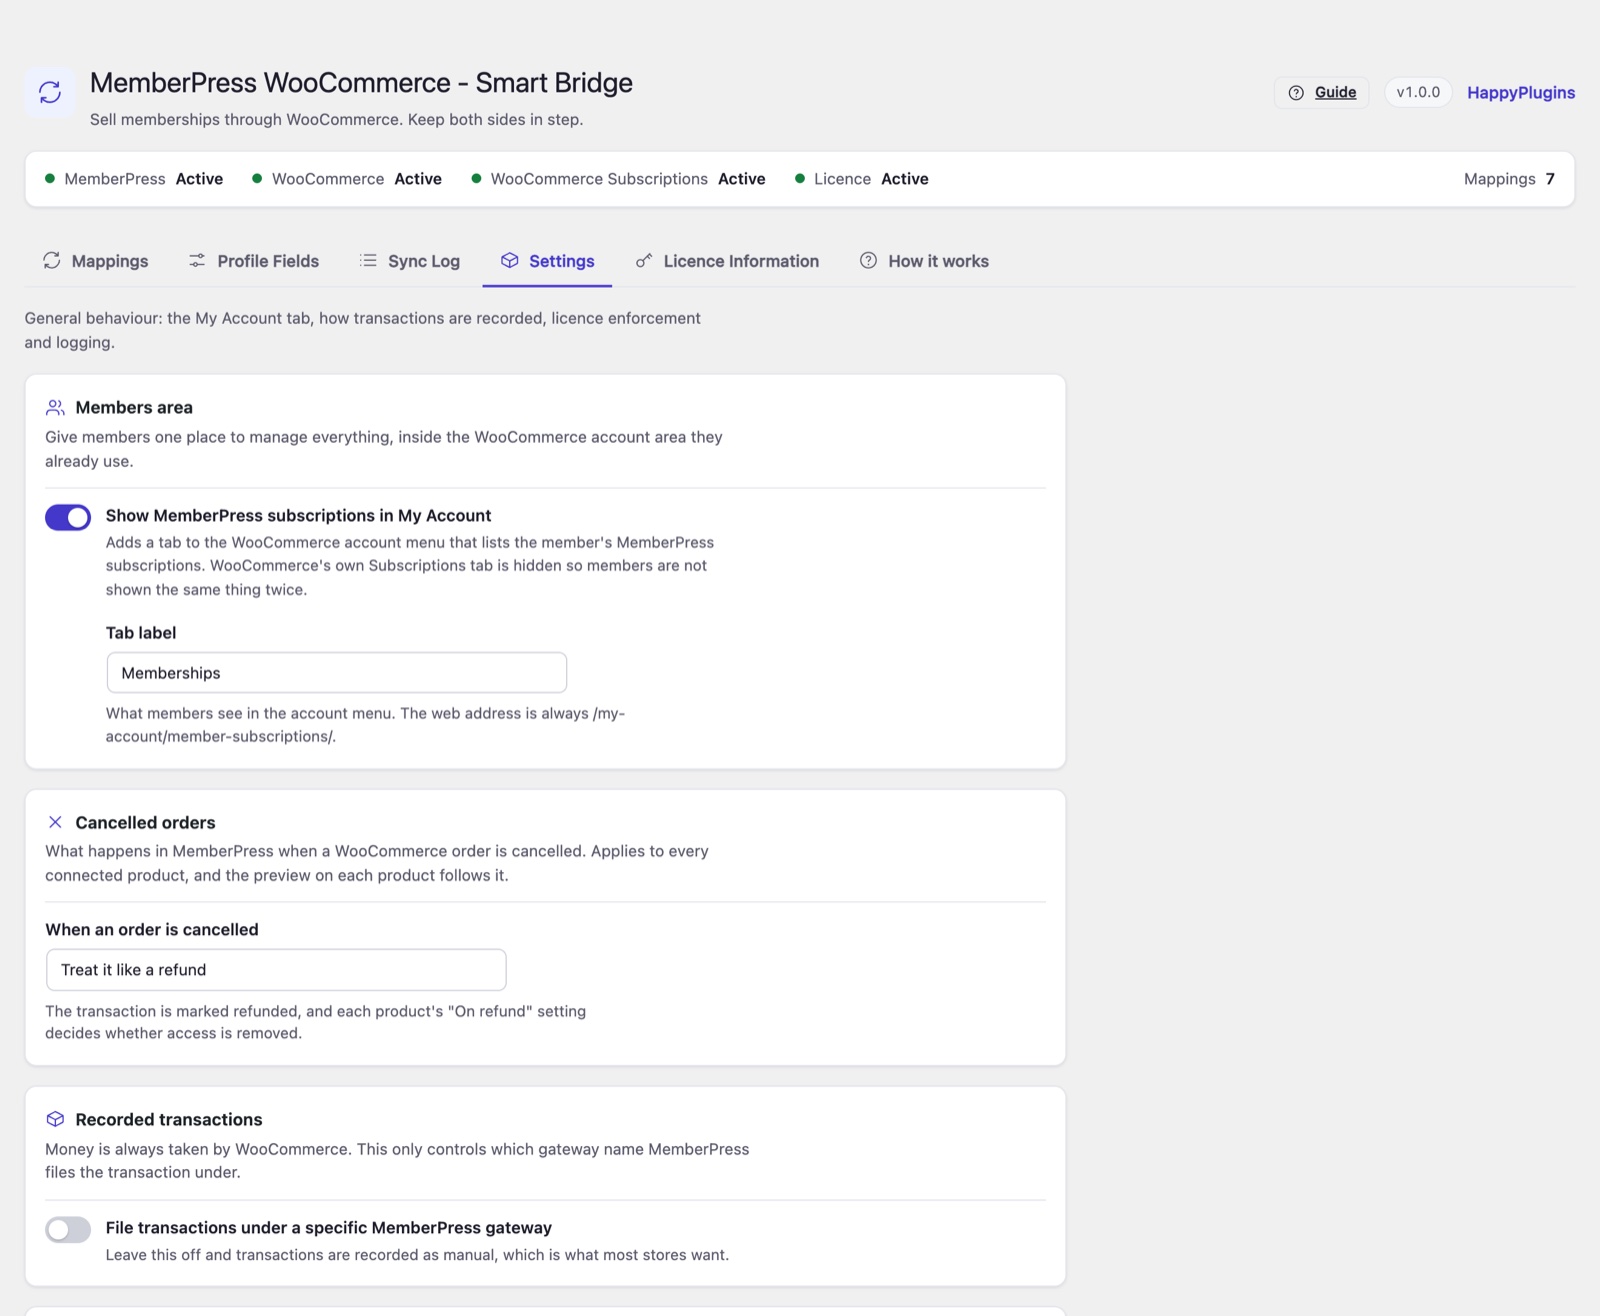Click the WooCommerce Subscriptions Active status
The image size is (1600, 1316).
(x=628, y=179)
